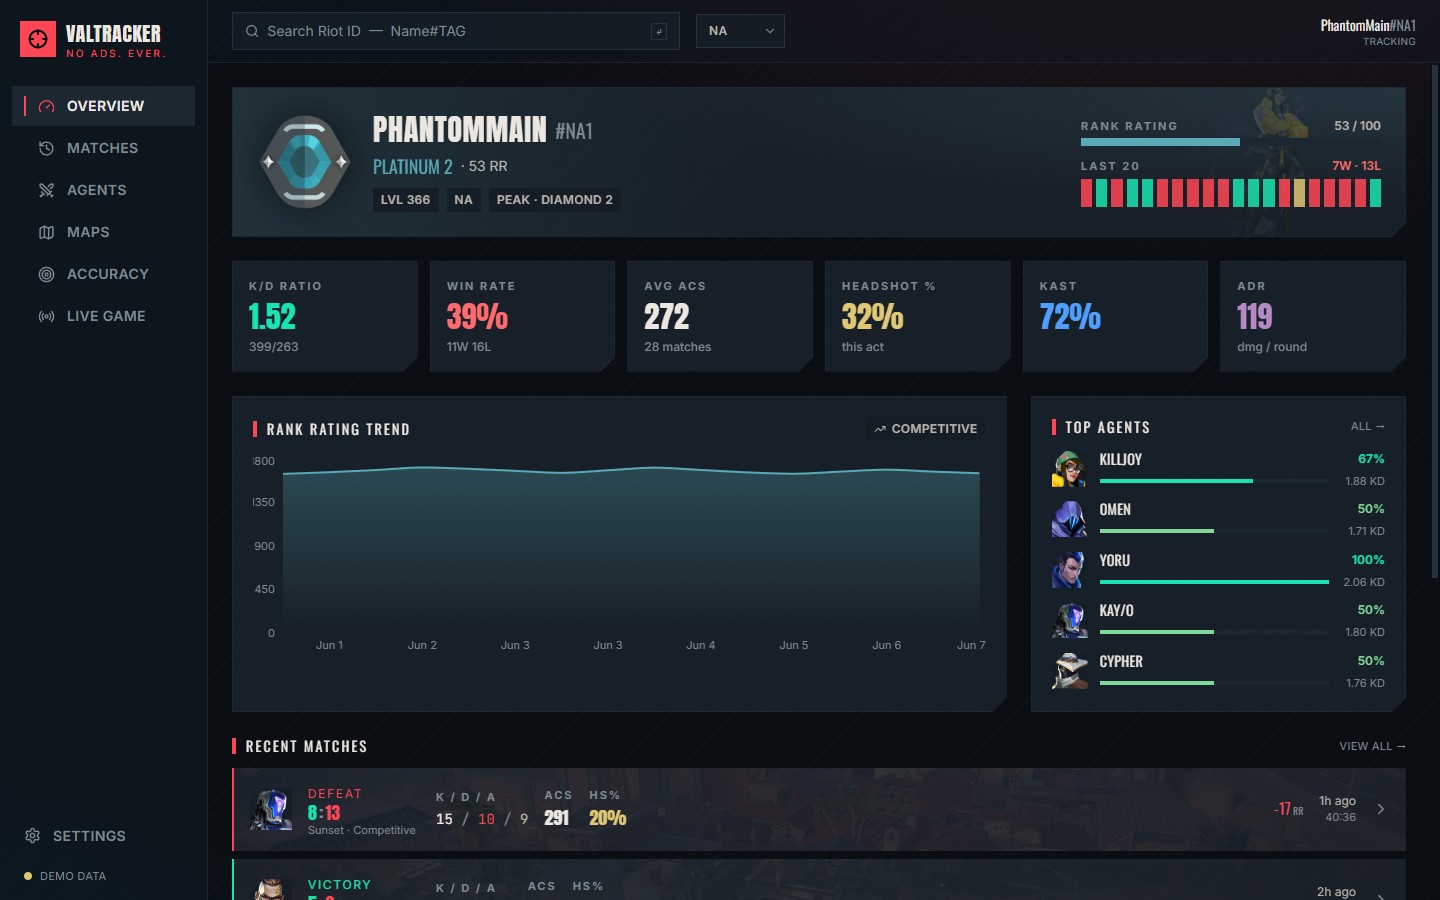Click Yoru win rate bar
This screenshot has height=900, width=1440.
pyautogui.click(x=1214, y=582)
